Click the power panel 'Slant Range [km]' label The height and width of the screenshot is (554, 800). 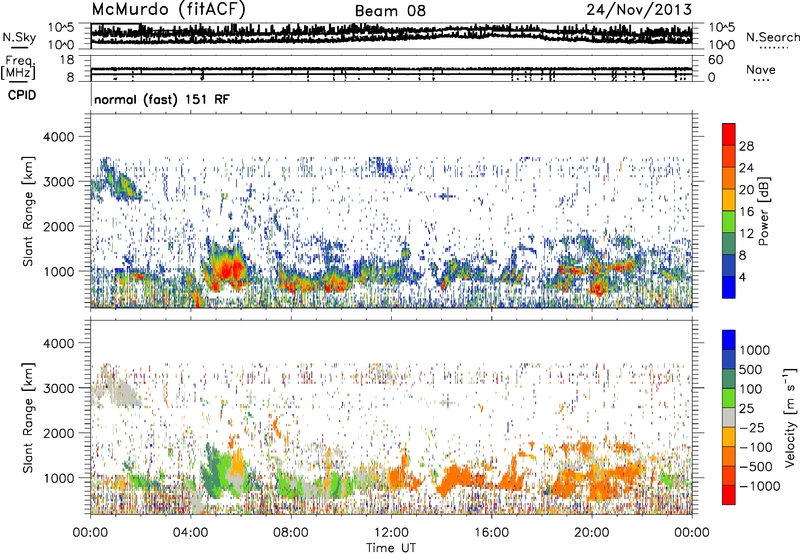(28, 211)
